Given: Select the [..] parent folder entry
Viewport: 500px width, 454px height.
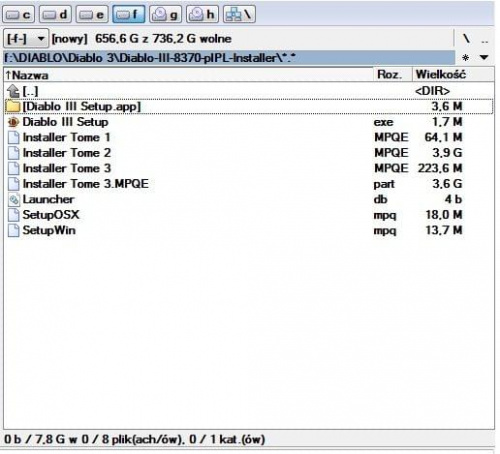Looking at the screenshot, I should tap(249, 91).
